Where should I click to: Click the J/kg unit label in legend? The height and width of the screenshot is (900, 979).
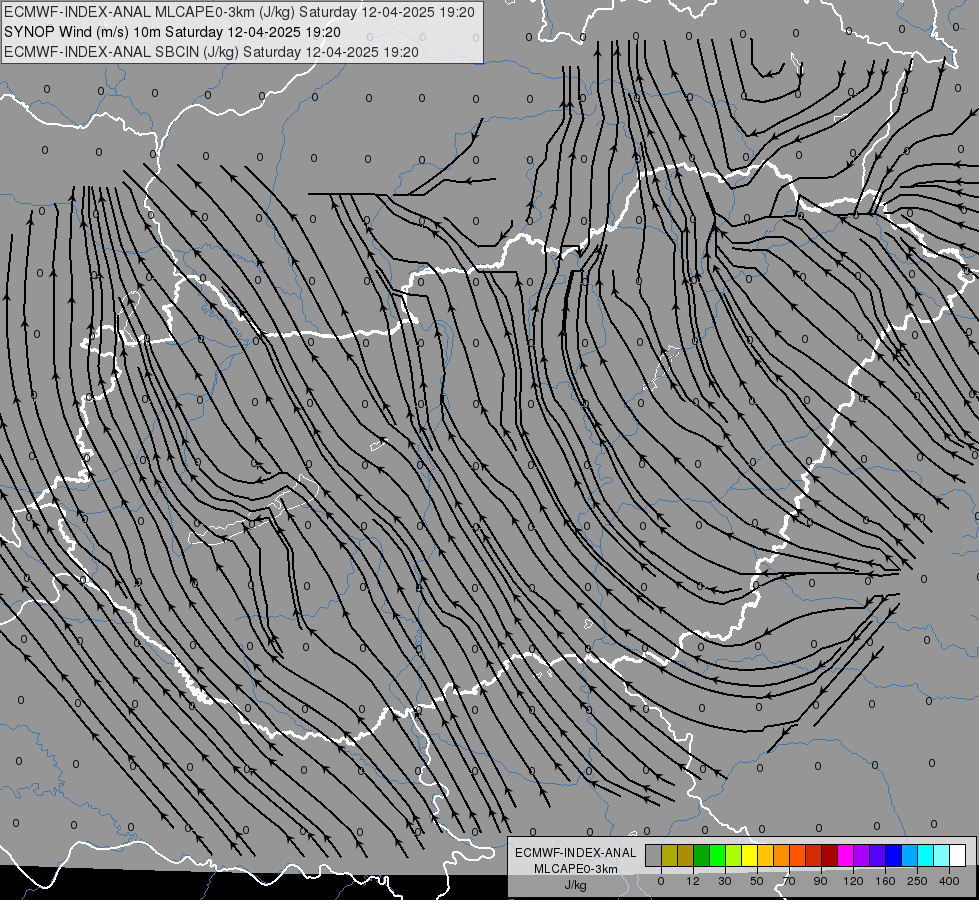click(576, 885)
